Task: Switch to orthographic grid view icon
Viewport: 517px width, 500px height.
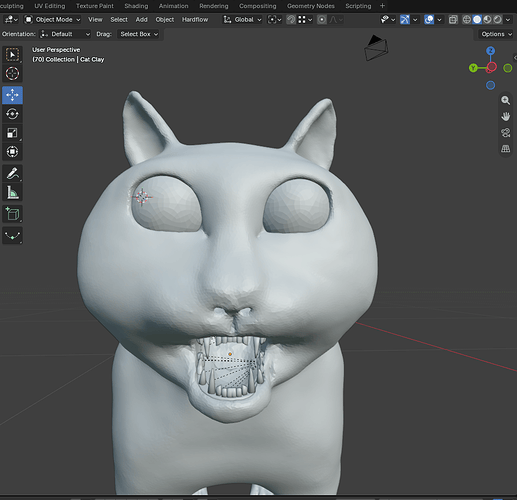Action: coord(505,149)
